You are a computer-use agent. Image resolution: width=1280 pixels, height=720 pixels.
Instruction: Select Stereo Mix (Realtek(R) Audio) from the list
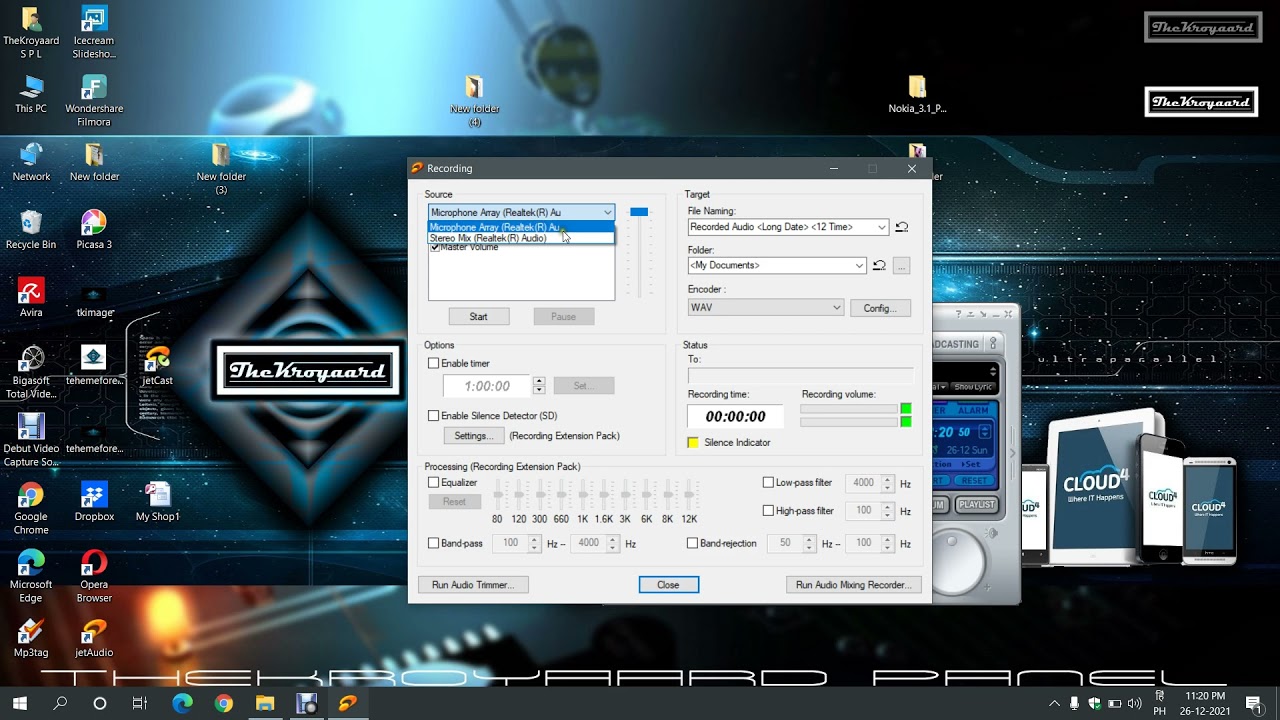click(x=521, y=238)
